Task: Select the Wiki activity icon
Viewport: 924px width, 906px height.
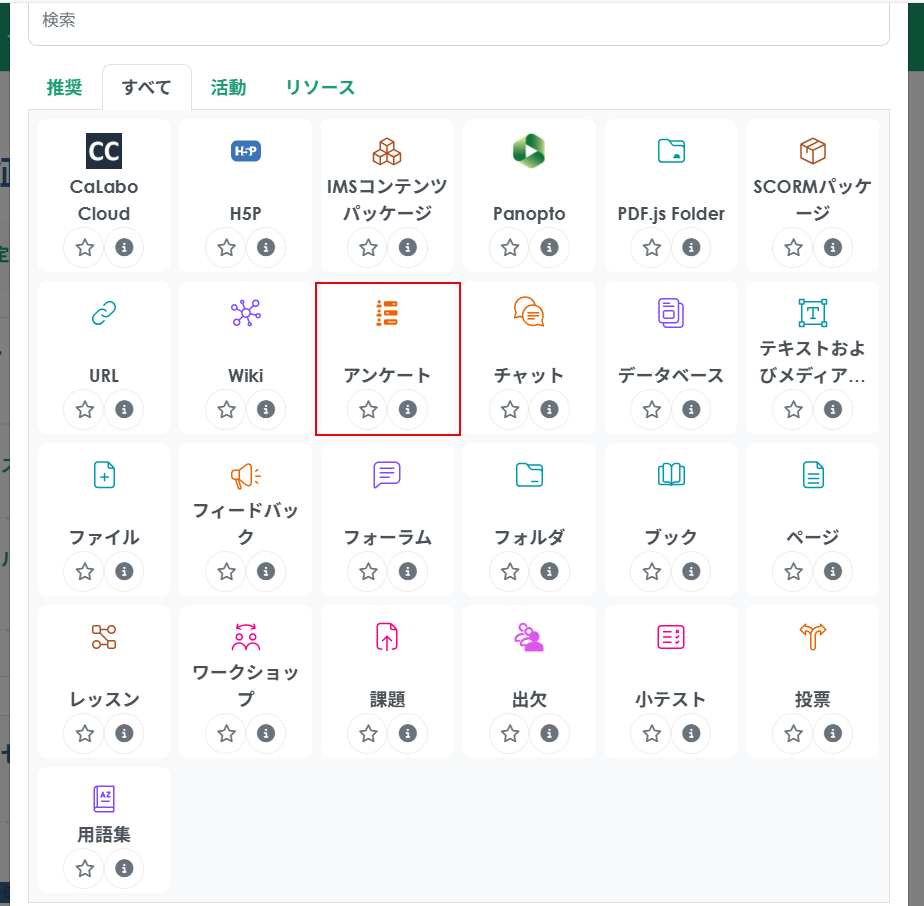Action: 246,313
